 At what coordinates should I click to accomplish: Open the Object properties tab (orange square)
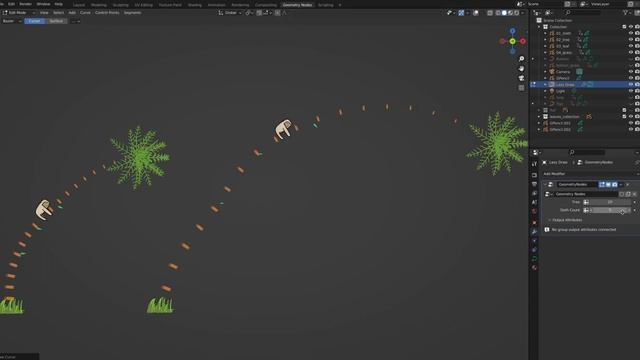point(534,222)
